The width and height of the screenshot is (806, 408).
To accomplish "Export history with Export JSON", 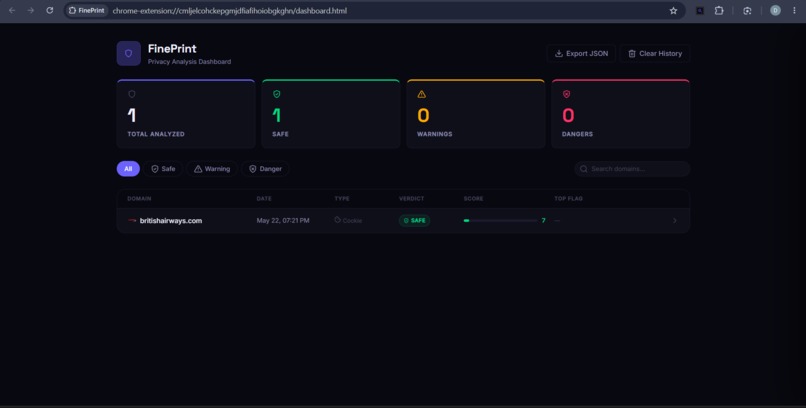I will pyautogui.click(x=581, y=53).
